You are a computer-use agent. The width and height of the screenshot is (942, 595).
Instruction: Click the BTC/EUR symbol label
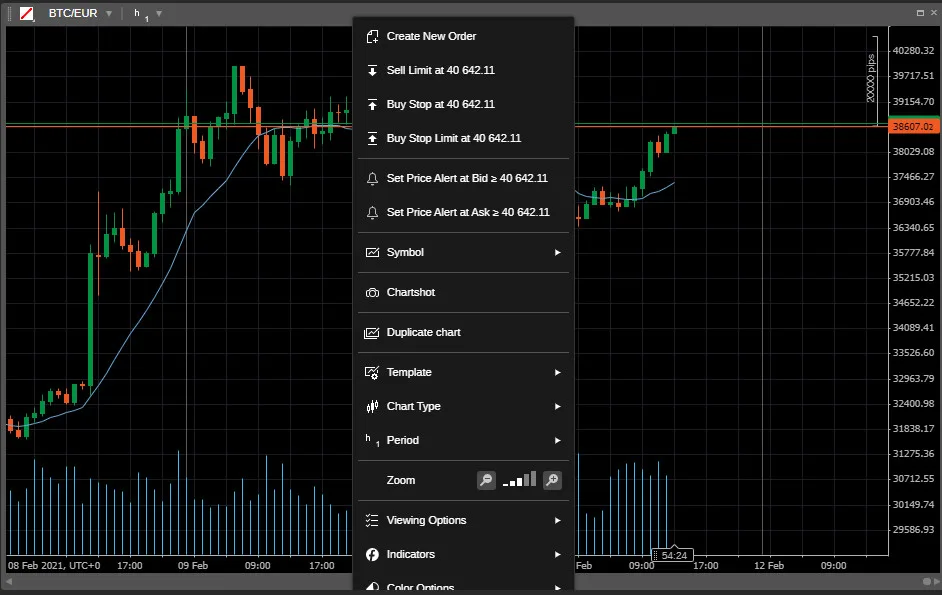73,13
